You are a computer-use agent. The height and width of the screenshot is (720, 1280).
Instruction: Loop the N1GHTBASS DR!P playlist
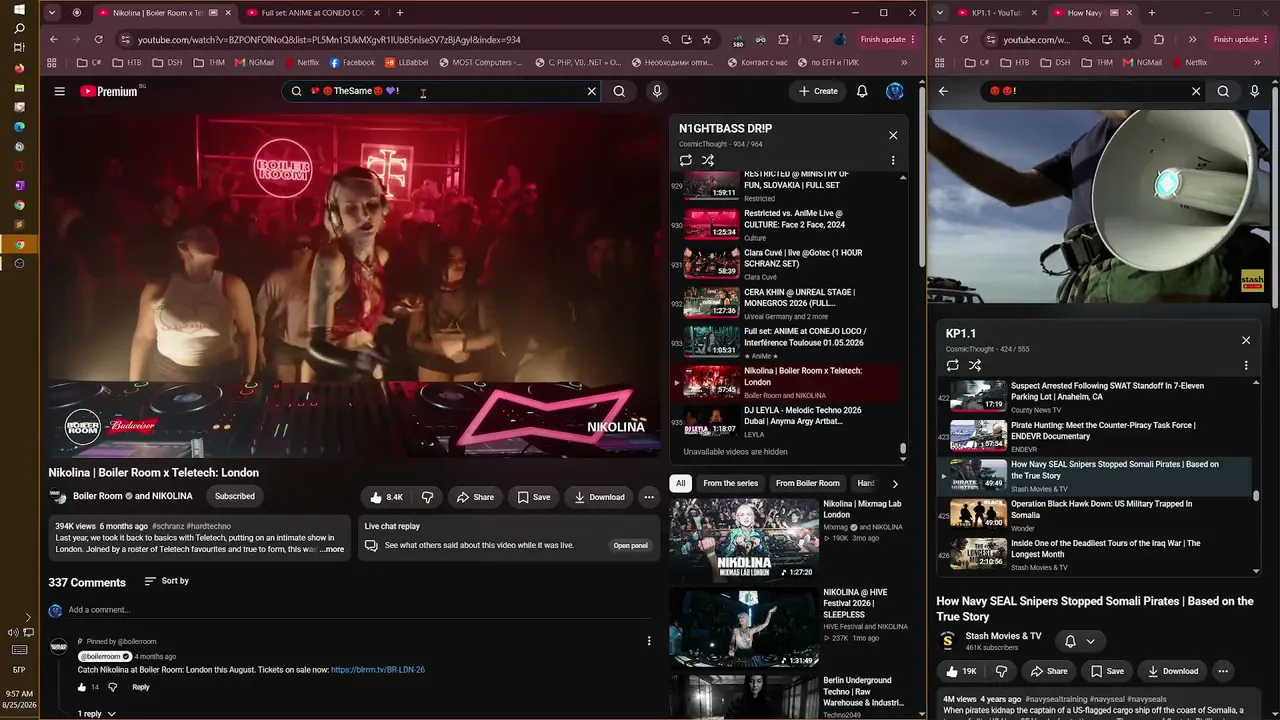click(x=686, y=160)
